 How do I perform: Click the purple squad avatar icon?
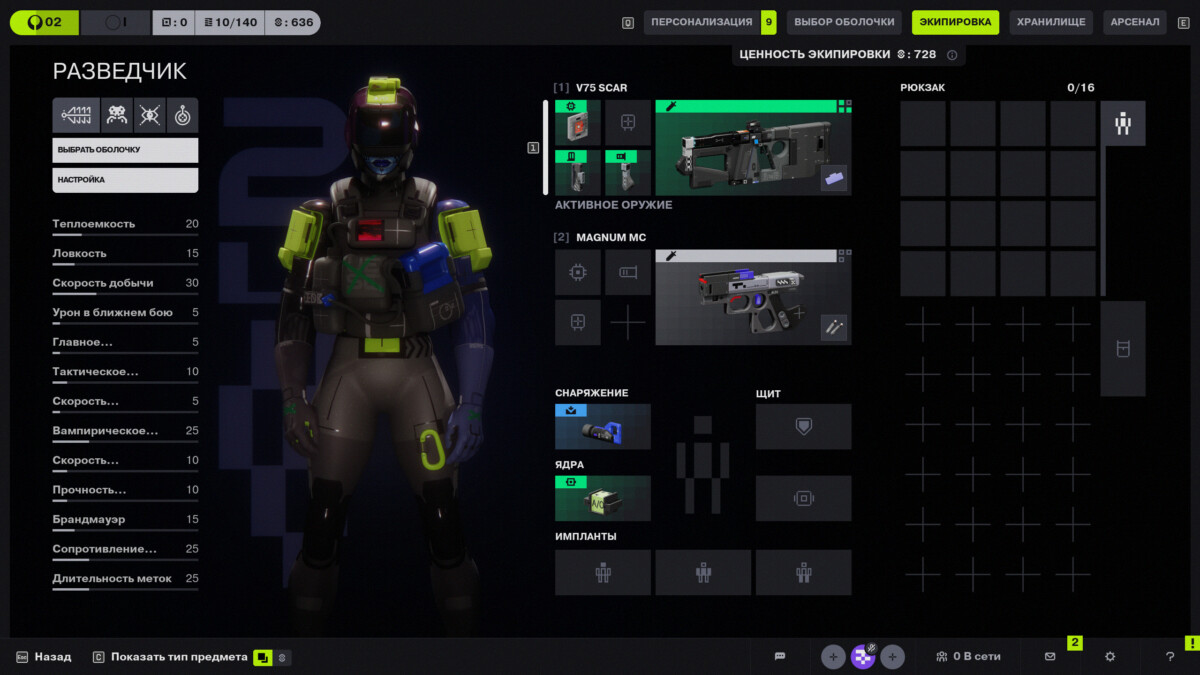pyautogui.click(x=862, y=657)
